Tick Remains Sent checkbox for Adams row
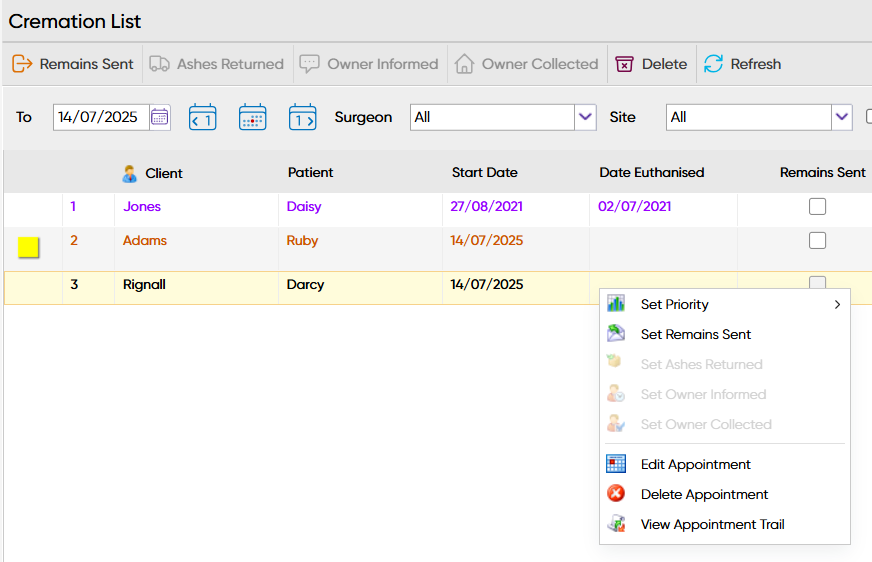 pyautogui.click(x=818, y=241)
